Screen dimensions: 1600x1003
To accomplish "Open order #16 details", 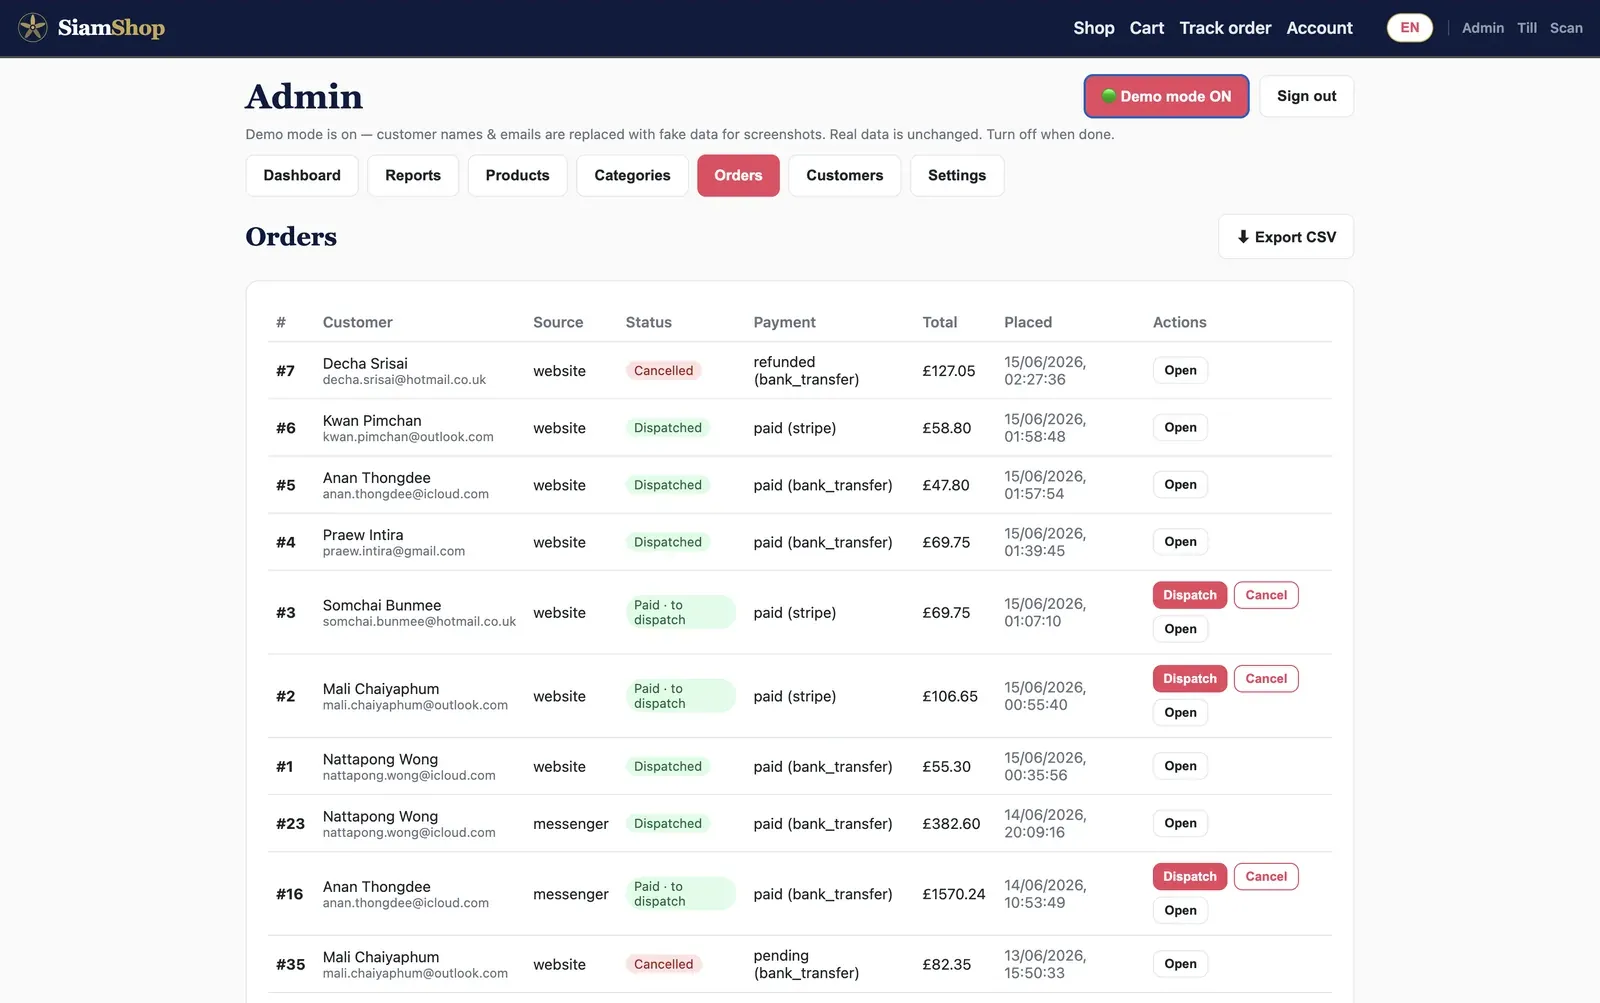I will [1180, 910].
